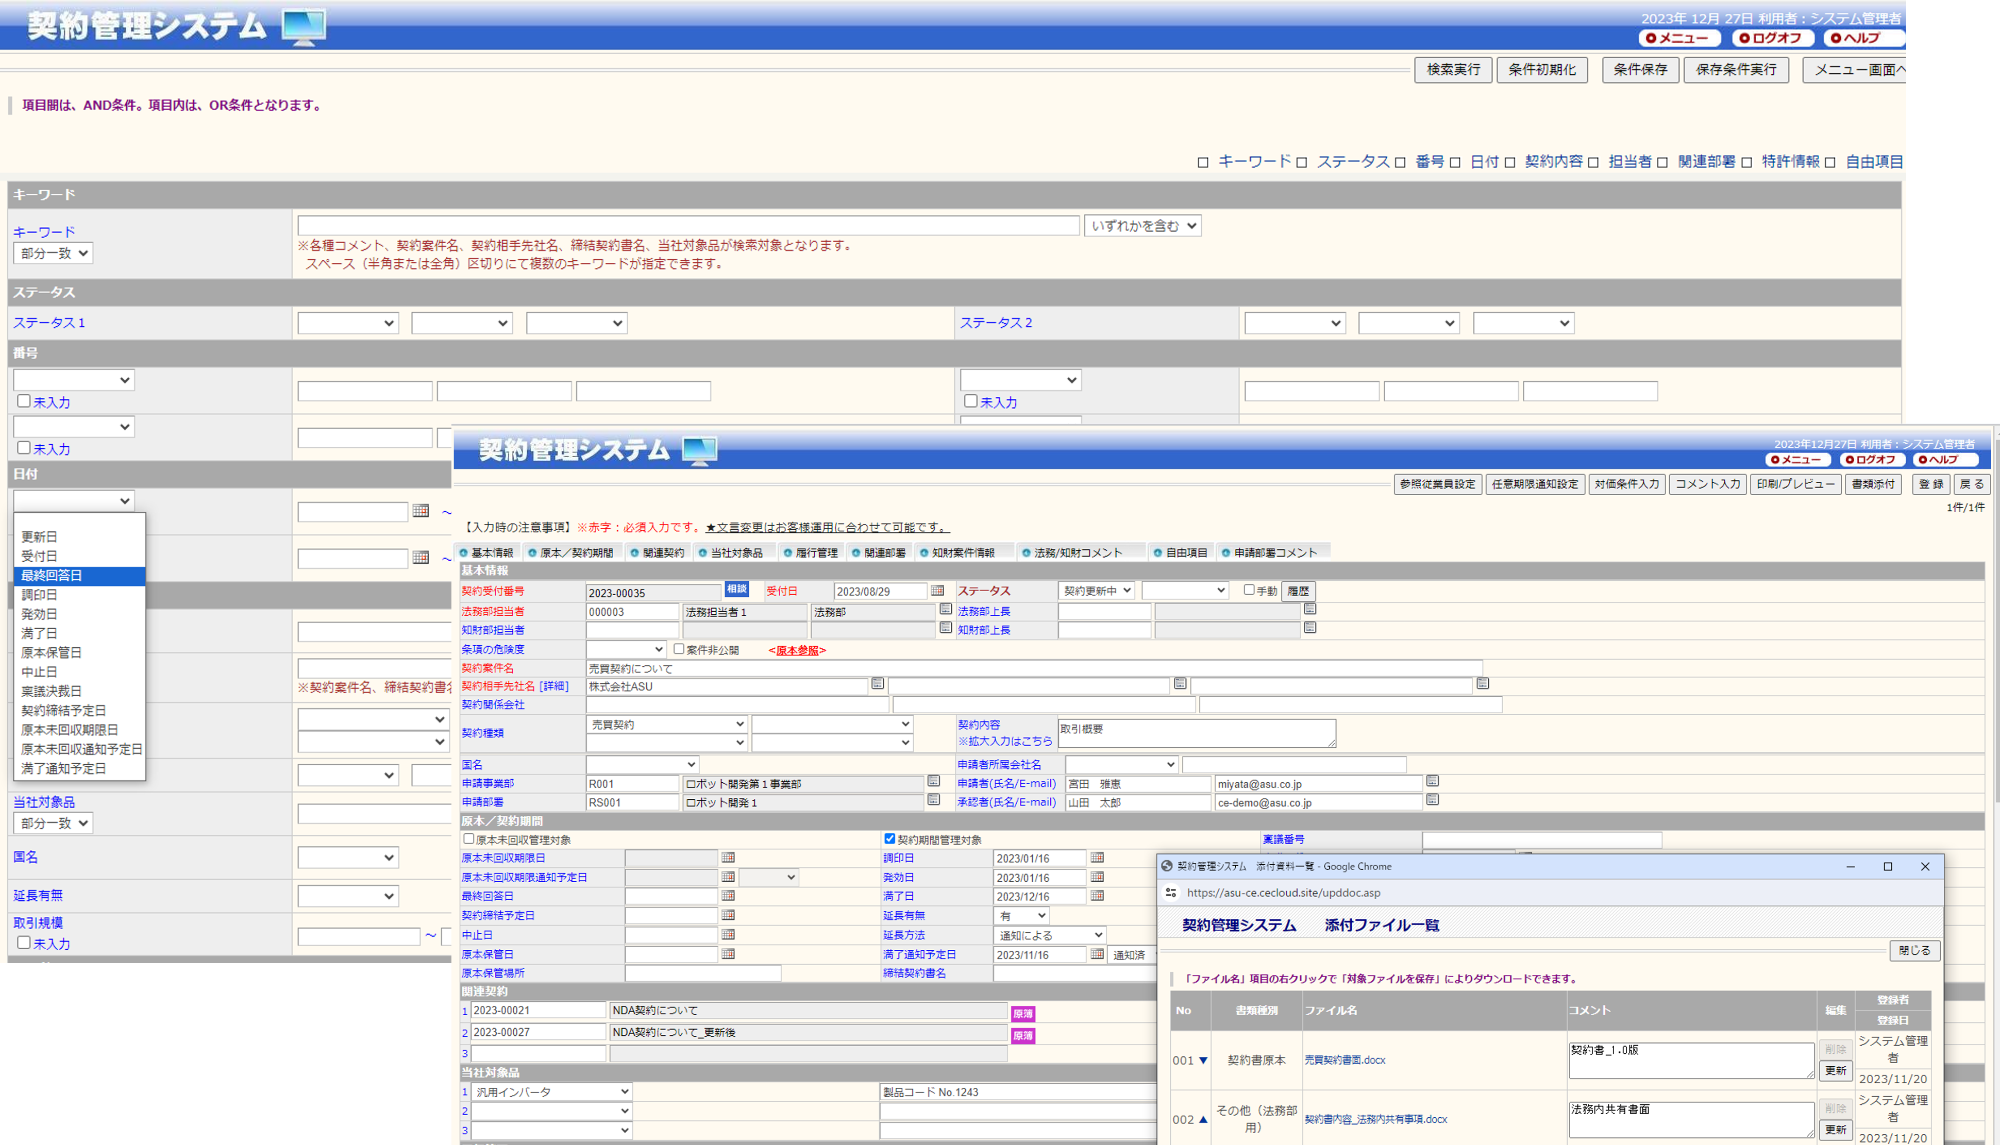Open address lookup beside ce-demo@asu.co.jp
The height and width of the screenshot is (1145, 2000).
(x=1432, y=800)
